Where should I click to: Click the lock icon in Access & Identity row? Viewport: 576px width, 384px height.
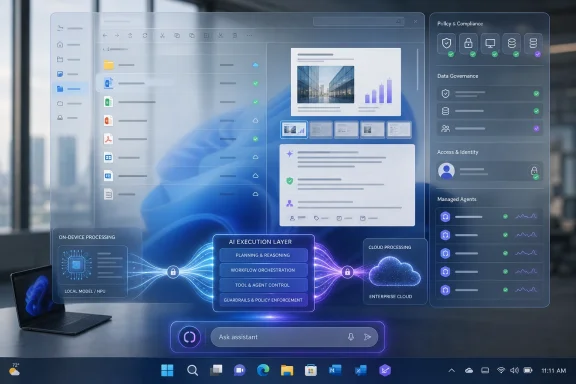534,171
